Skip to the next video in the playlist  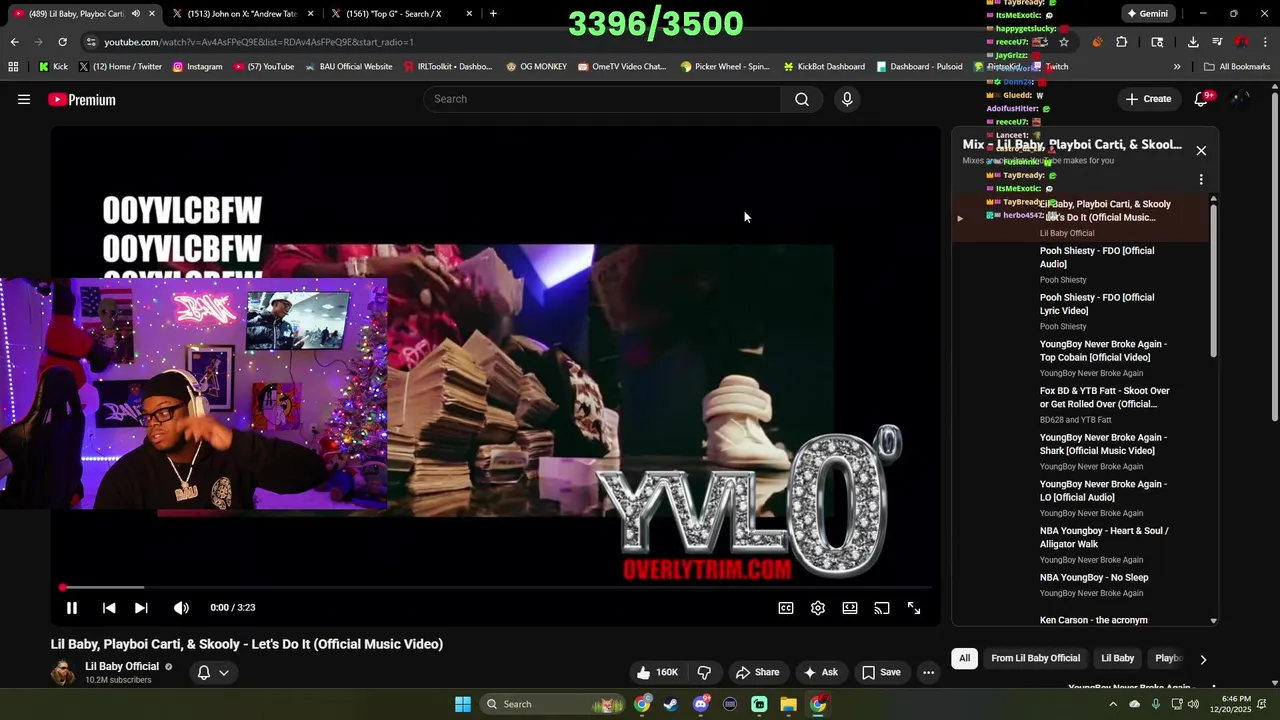[x=141, y=608]
